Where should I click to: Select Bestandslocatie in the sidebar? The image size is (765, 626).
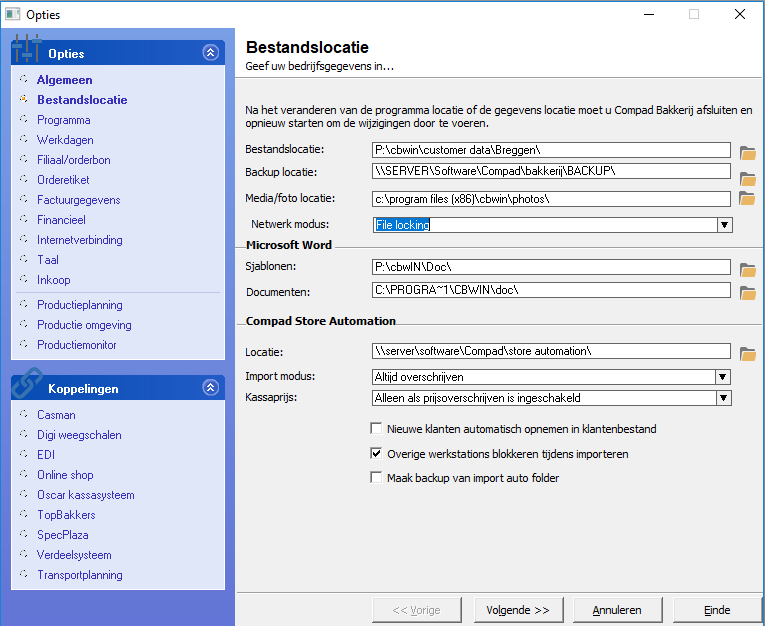click(x=82, y=100)
